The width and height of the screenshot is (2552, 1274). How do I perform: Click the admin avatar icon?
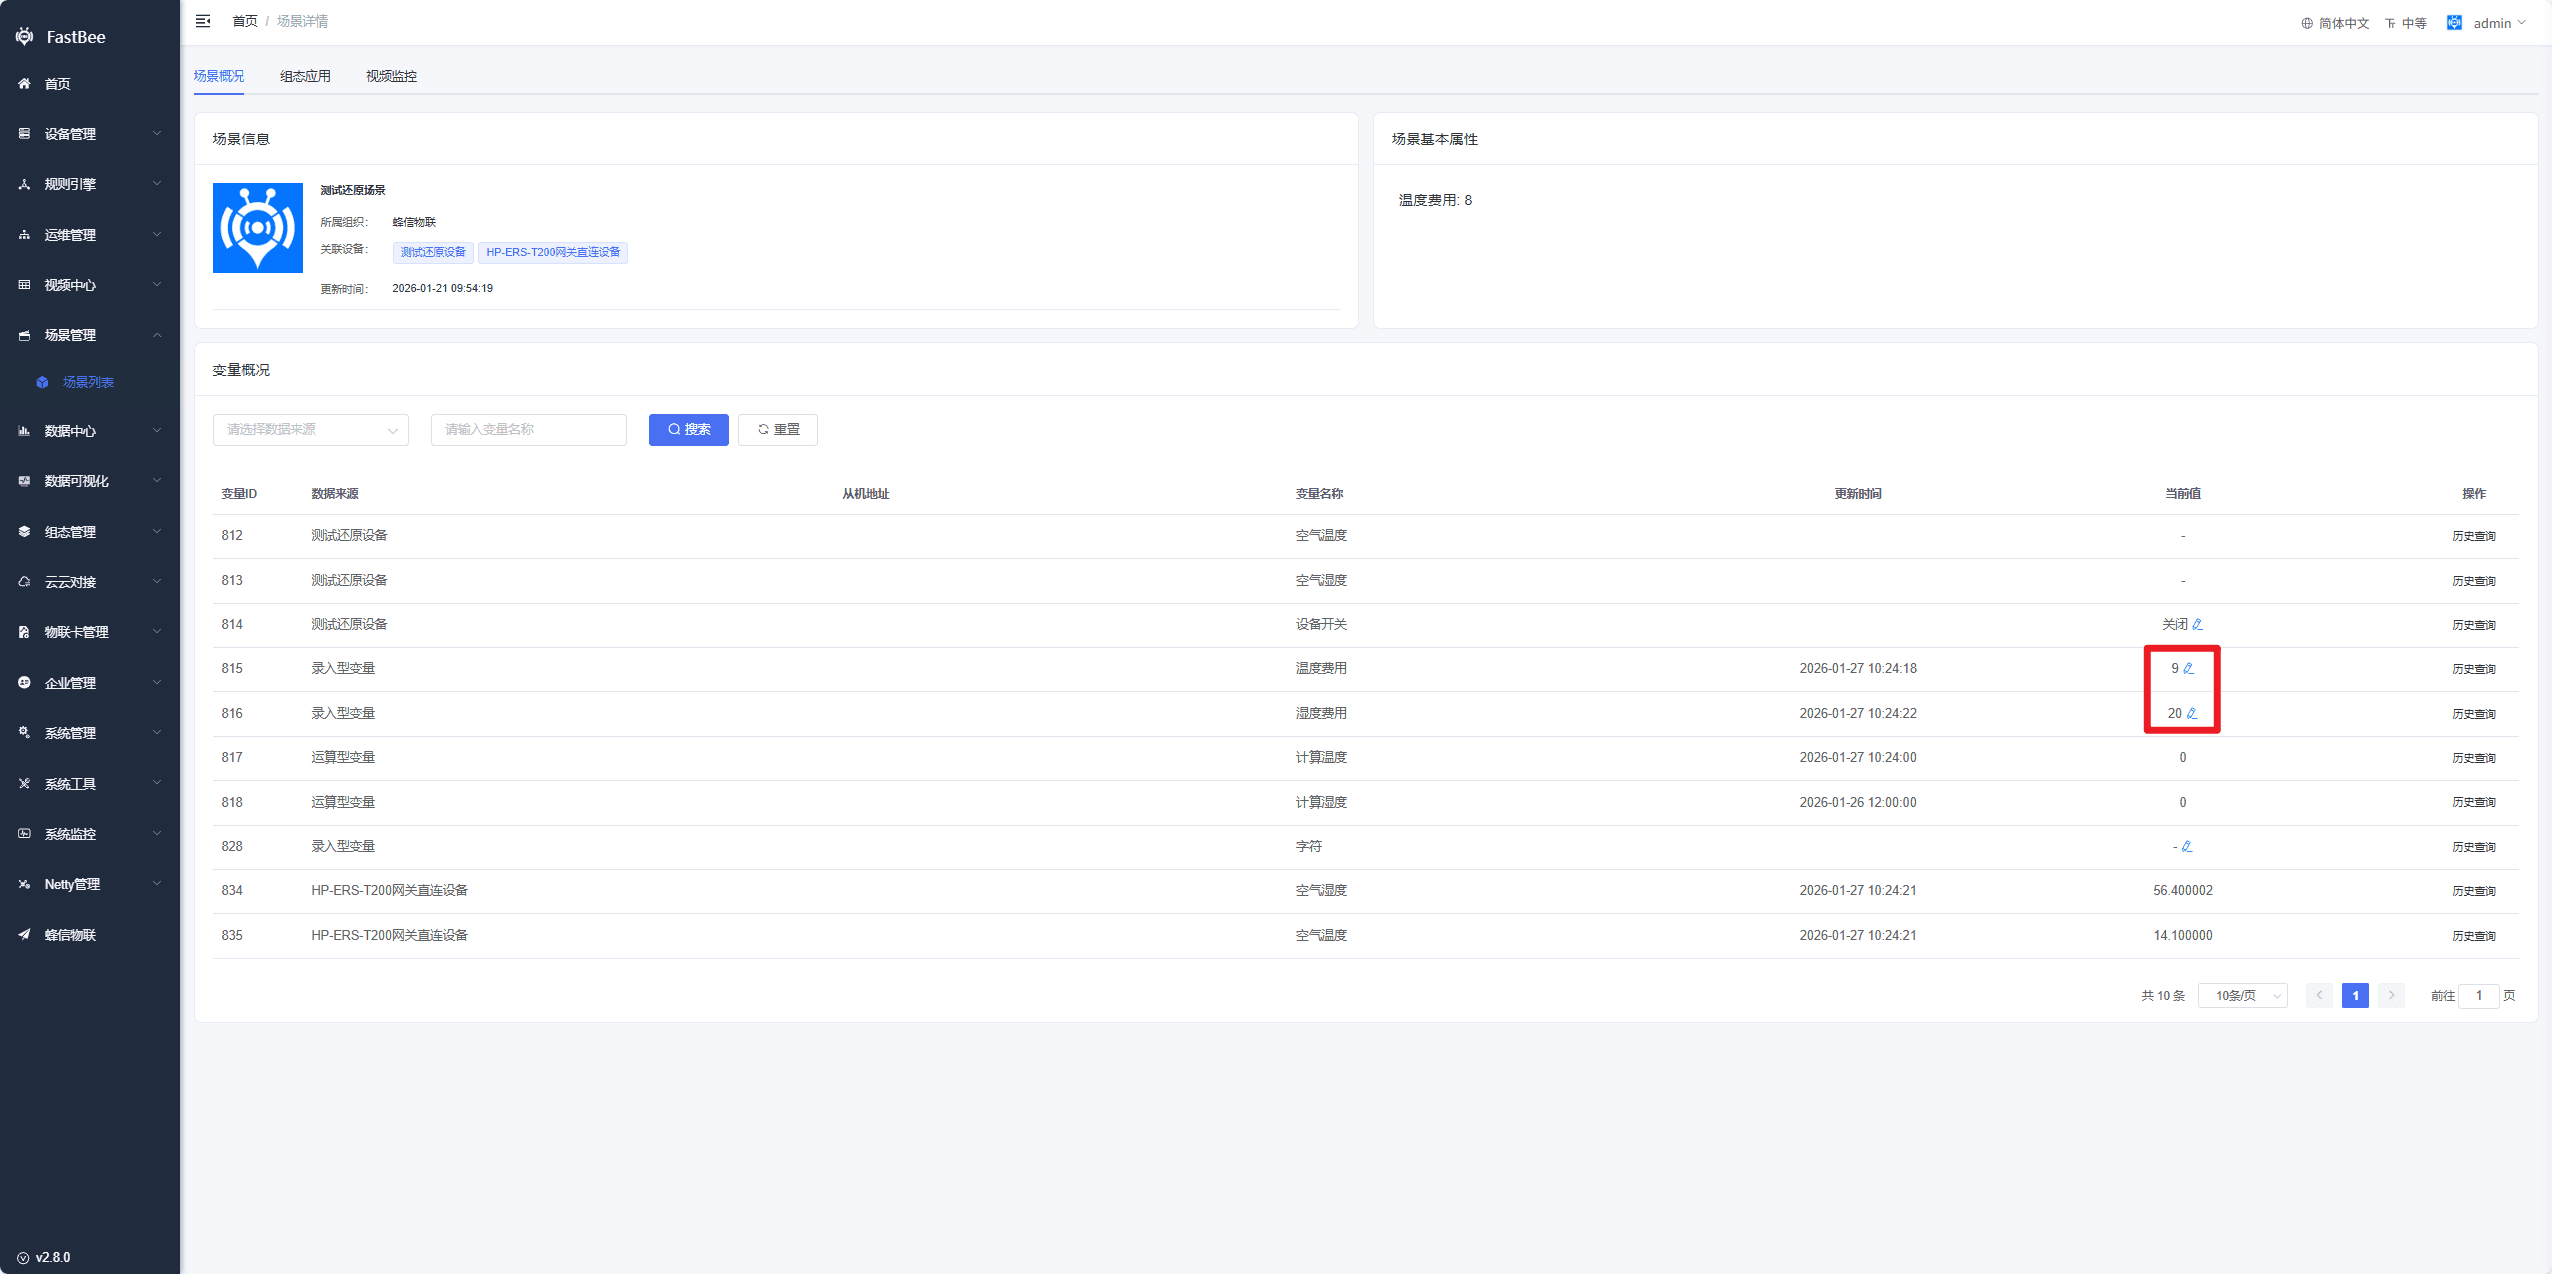coord(2454,22)
